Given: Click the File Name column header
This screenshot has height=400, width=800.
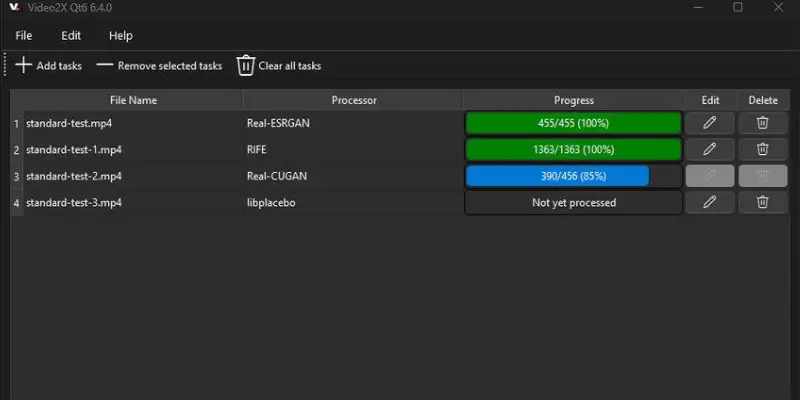Looking at the screenshot, I should coord(133,100).
